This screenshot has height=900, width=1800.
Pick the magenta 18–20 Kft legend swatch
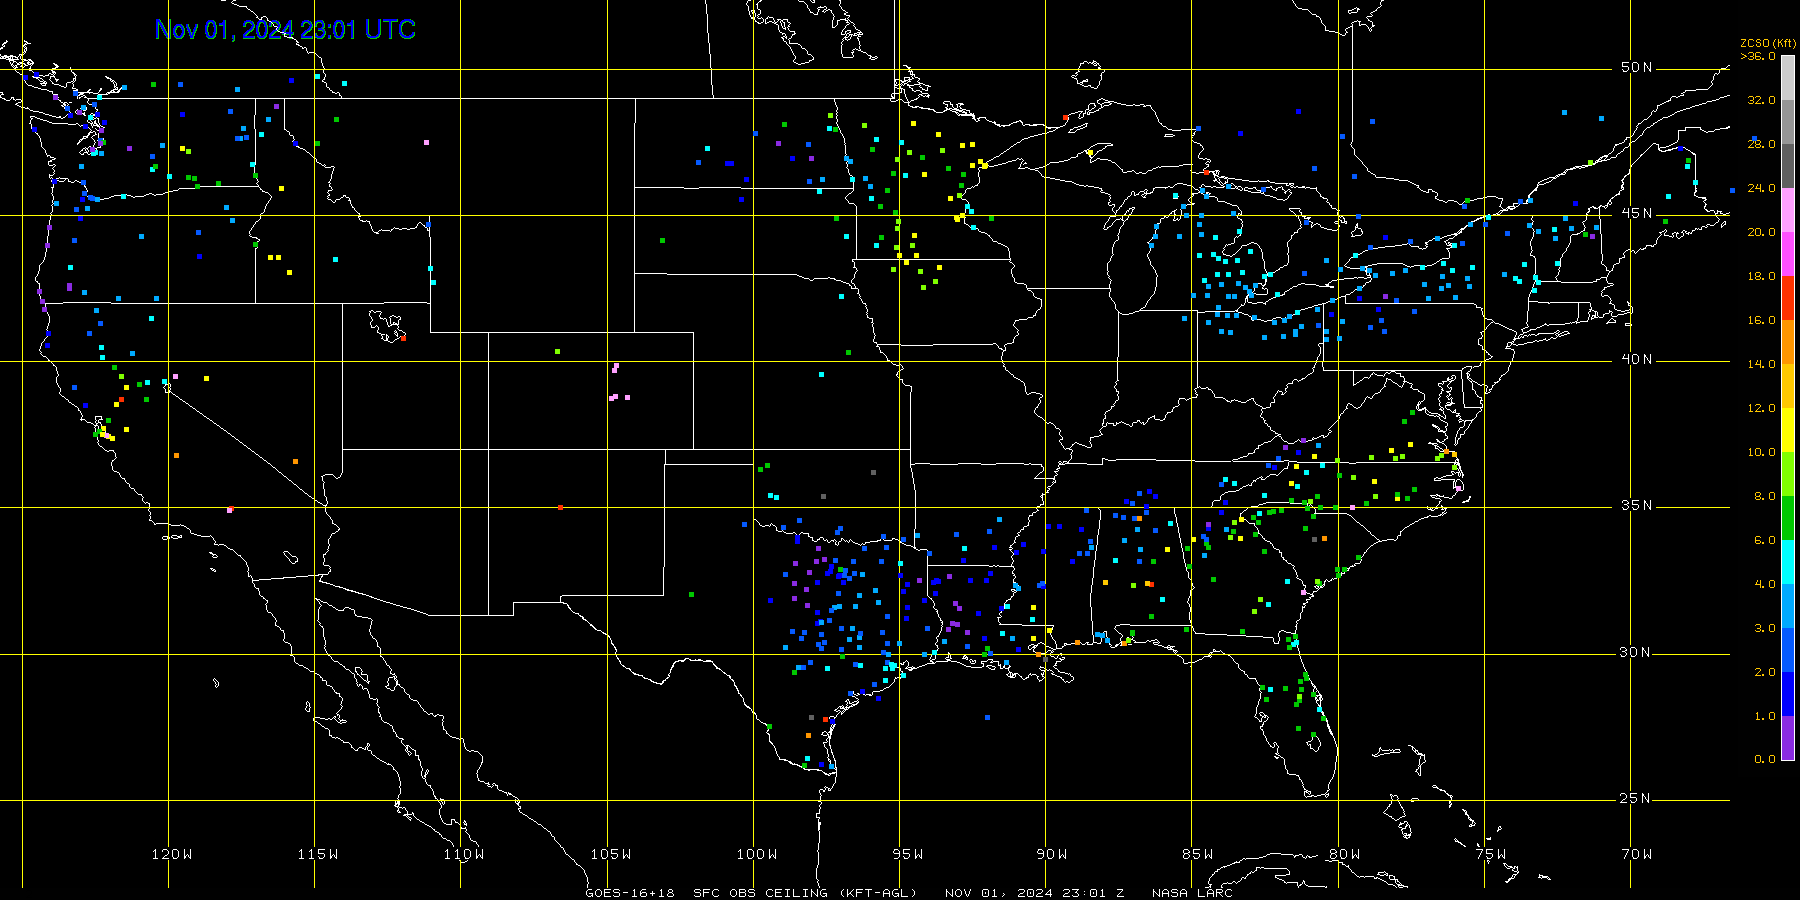coord(1788,254)
